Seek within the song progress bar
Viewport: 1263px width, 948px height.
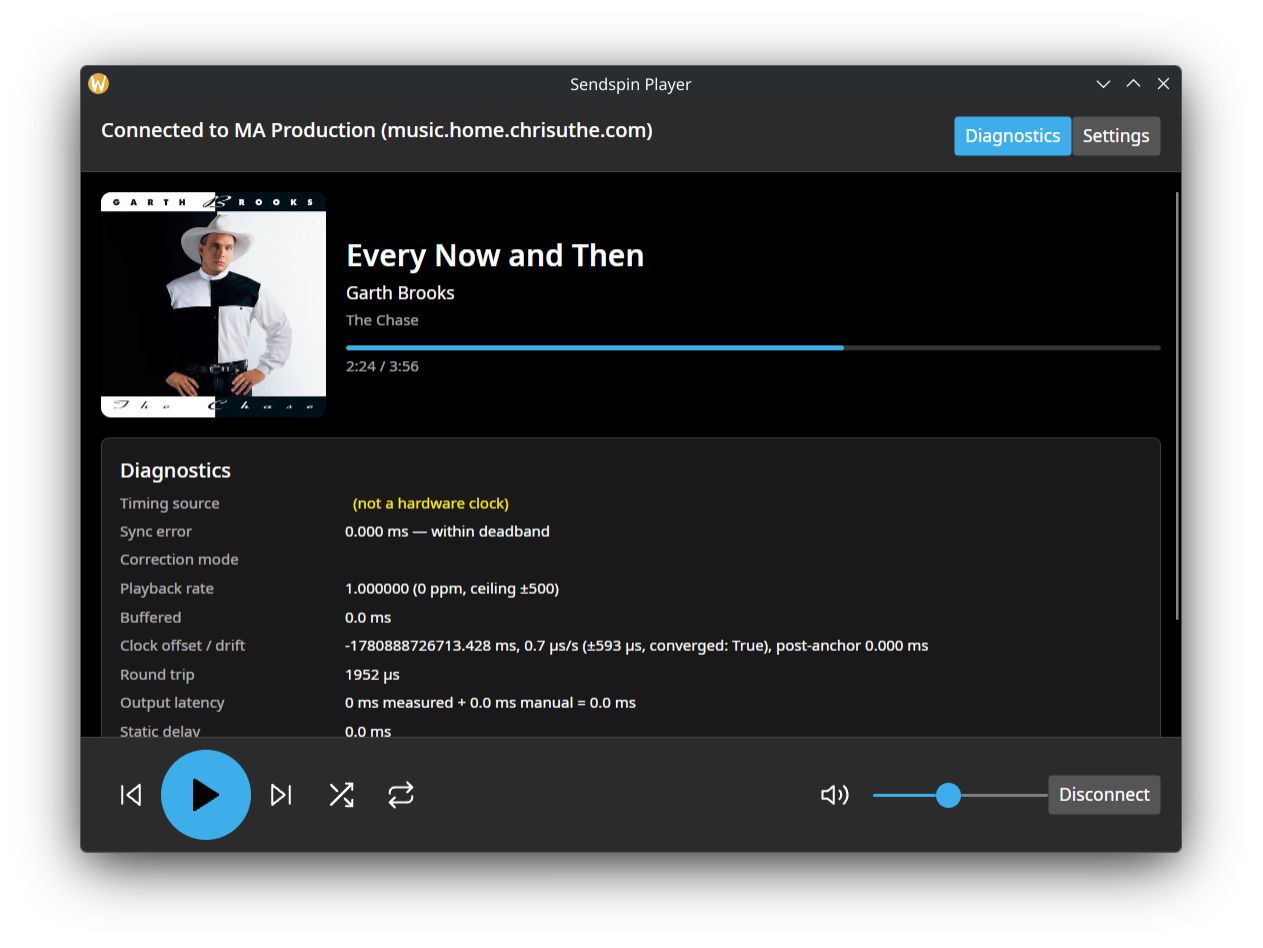tap(753, 347)
